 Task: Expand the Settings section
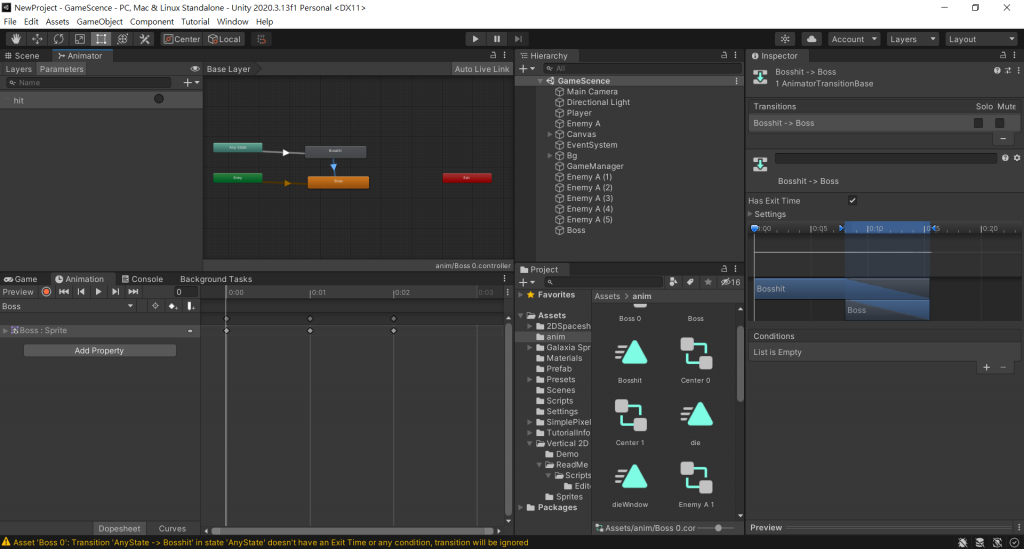[770, 214]
